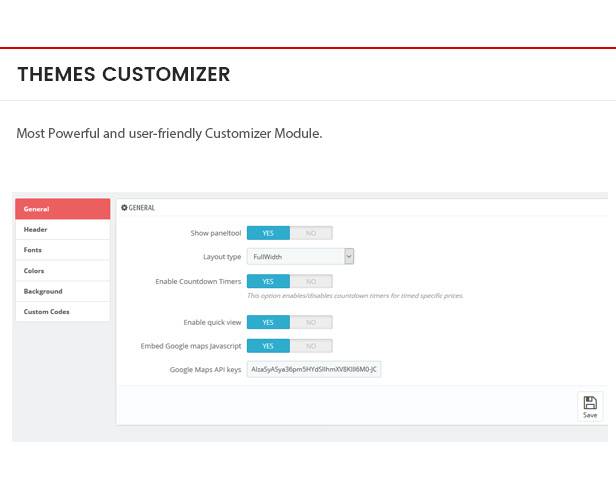
Task: Disable Countdown Timers by clicking NO
Action: [311, 282]
